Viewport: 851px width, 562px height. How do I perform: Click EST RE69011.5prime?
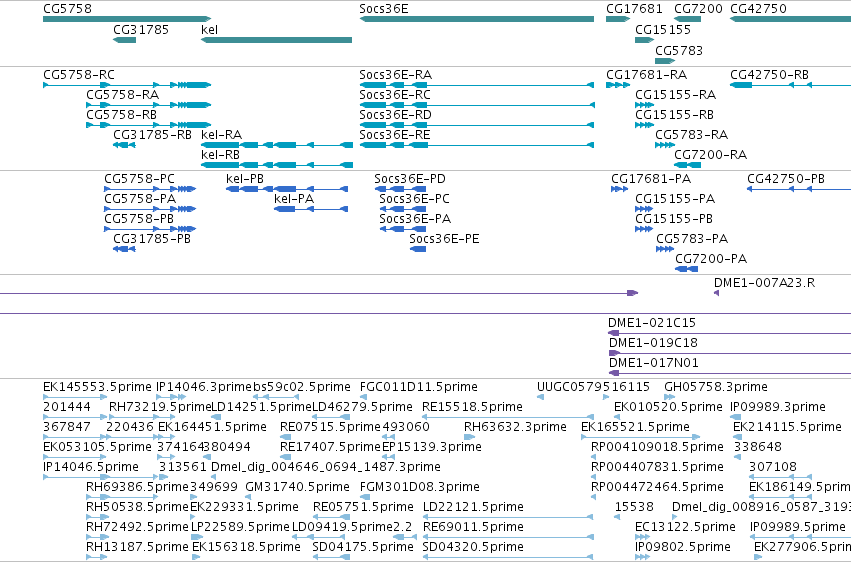click(508, 537)
